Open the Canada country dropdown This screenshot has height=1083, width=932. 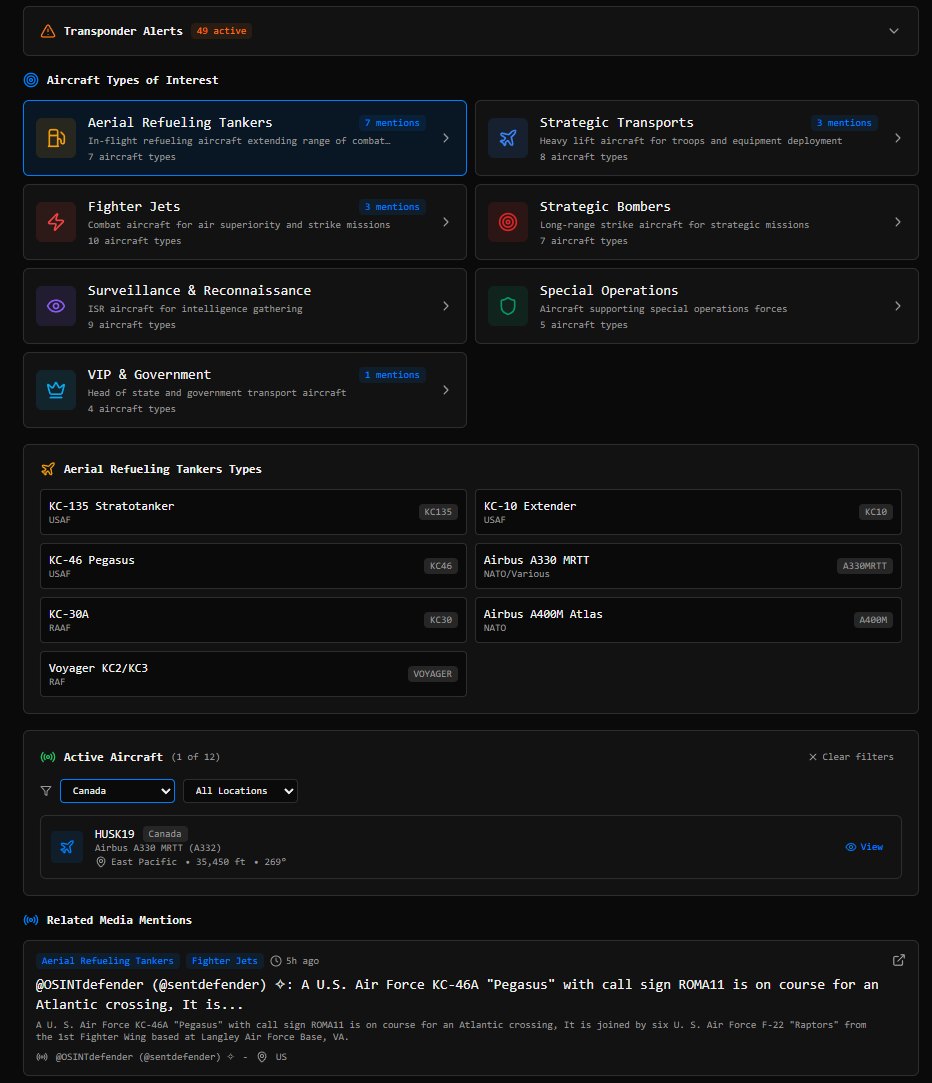pos(117,791)
